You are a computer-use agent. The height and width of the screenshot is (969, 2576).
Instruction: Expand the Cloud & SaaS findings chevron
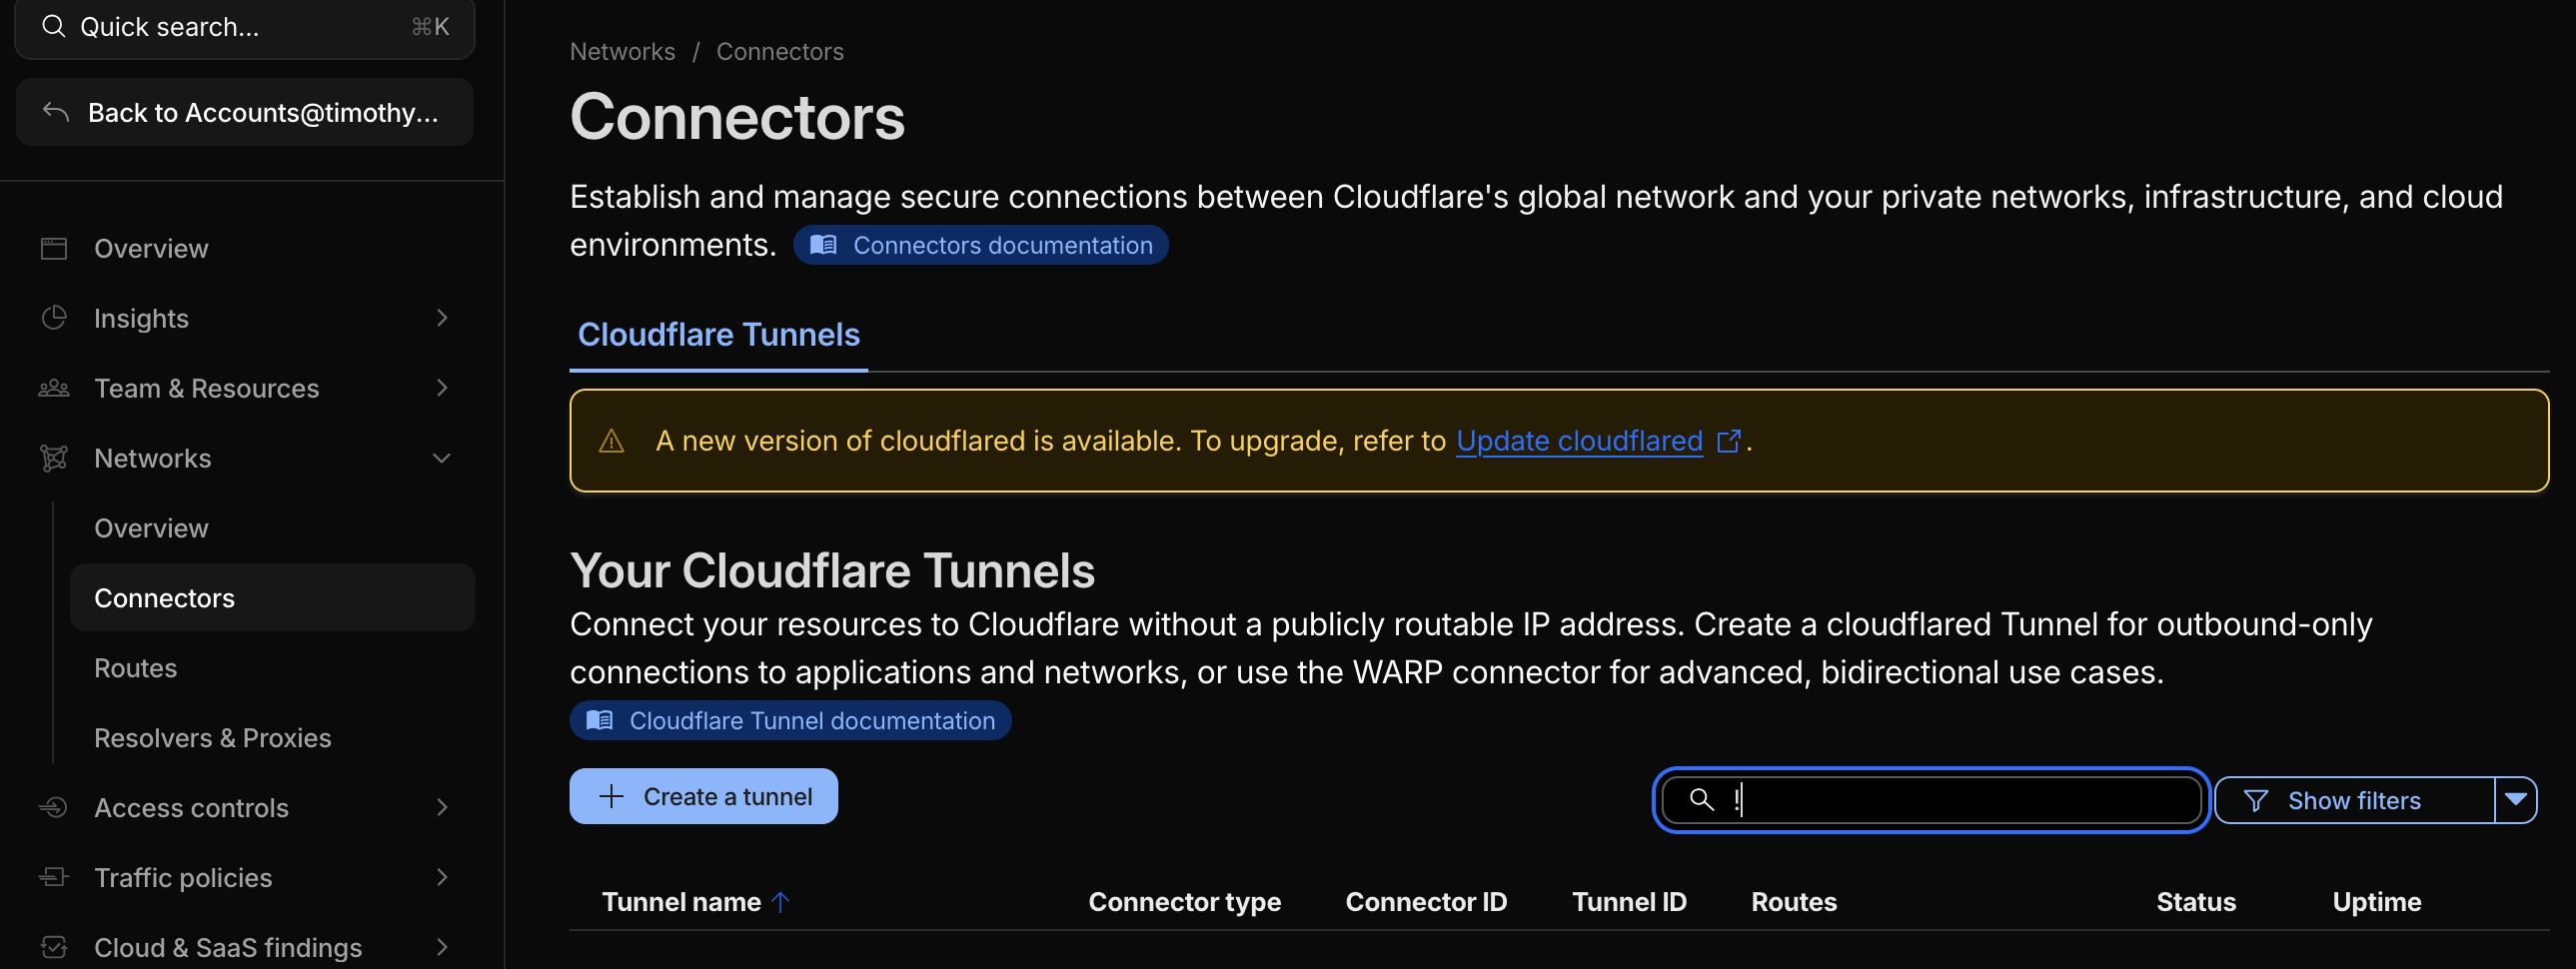442,947
